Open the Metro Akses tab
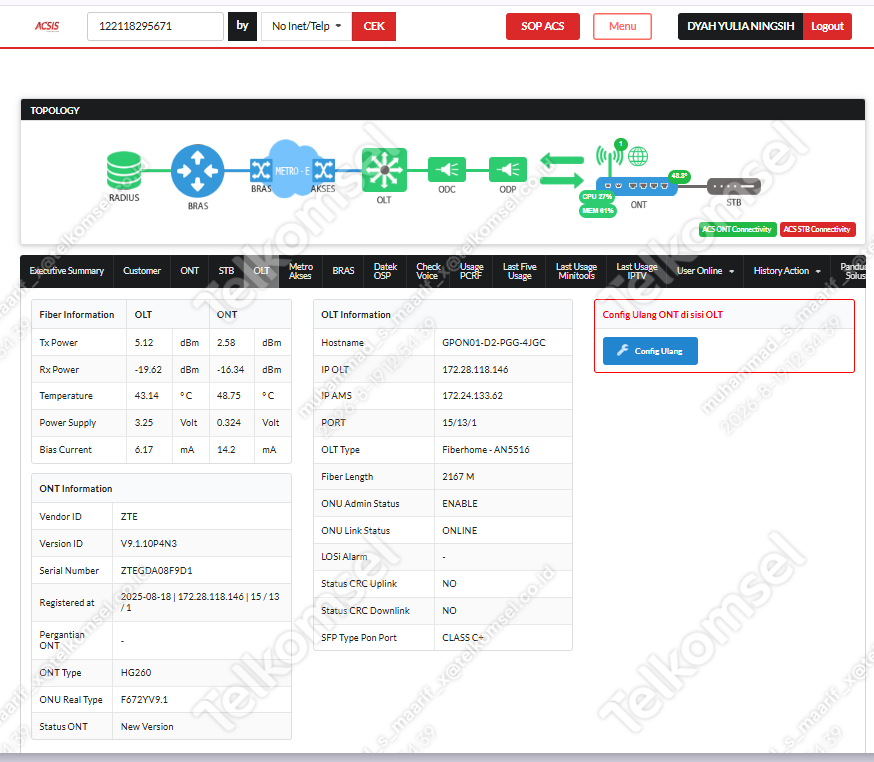874x762 pixels. point(300,271)
